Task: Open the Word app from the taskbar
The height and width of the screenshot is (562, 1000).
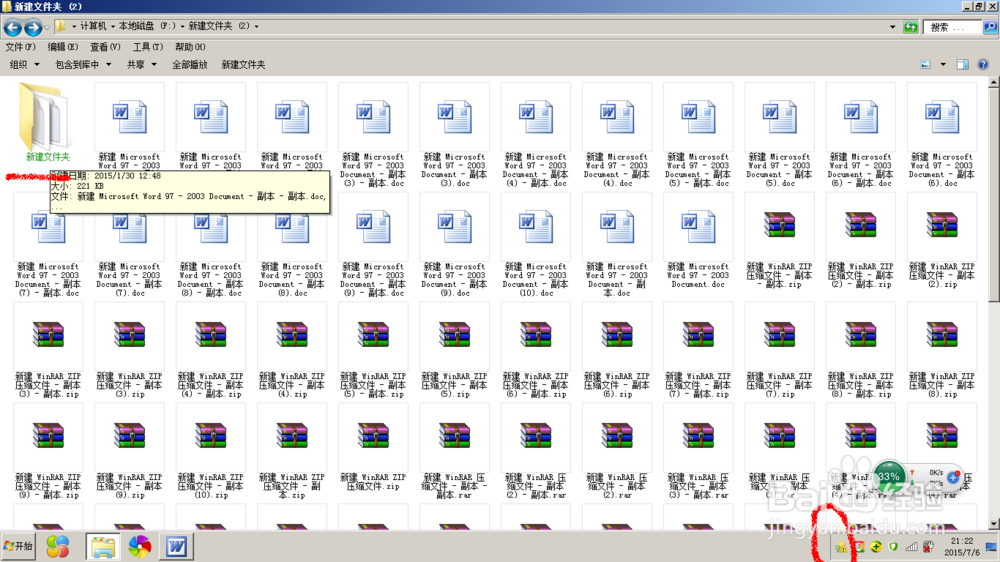Action: pyautogui.click(x=177, y=547)
